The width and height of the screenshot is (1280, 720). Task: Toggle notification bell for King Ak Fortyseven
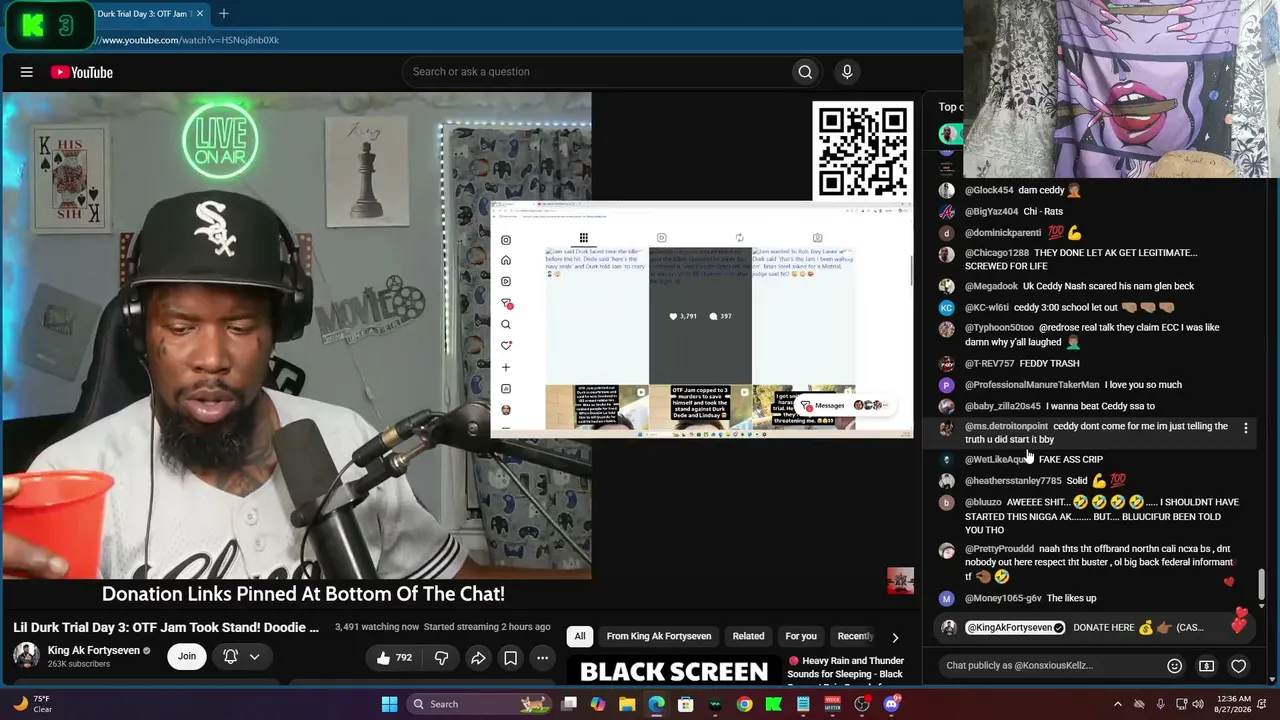tap(230, 657)
